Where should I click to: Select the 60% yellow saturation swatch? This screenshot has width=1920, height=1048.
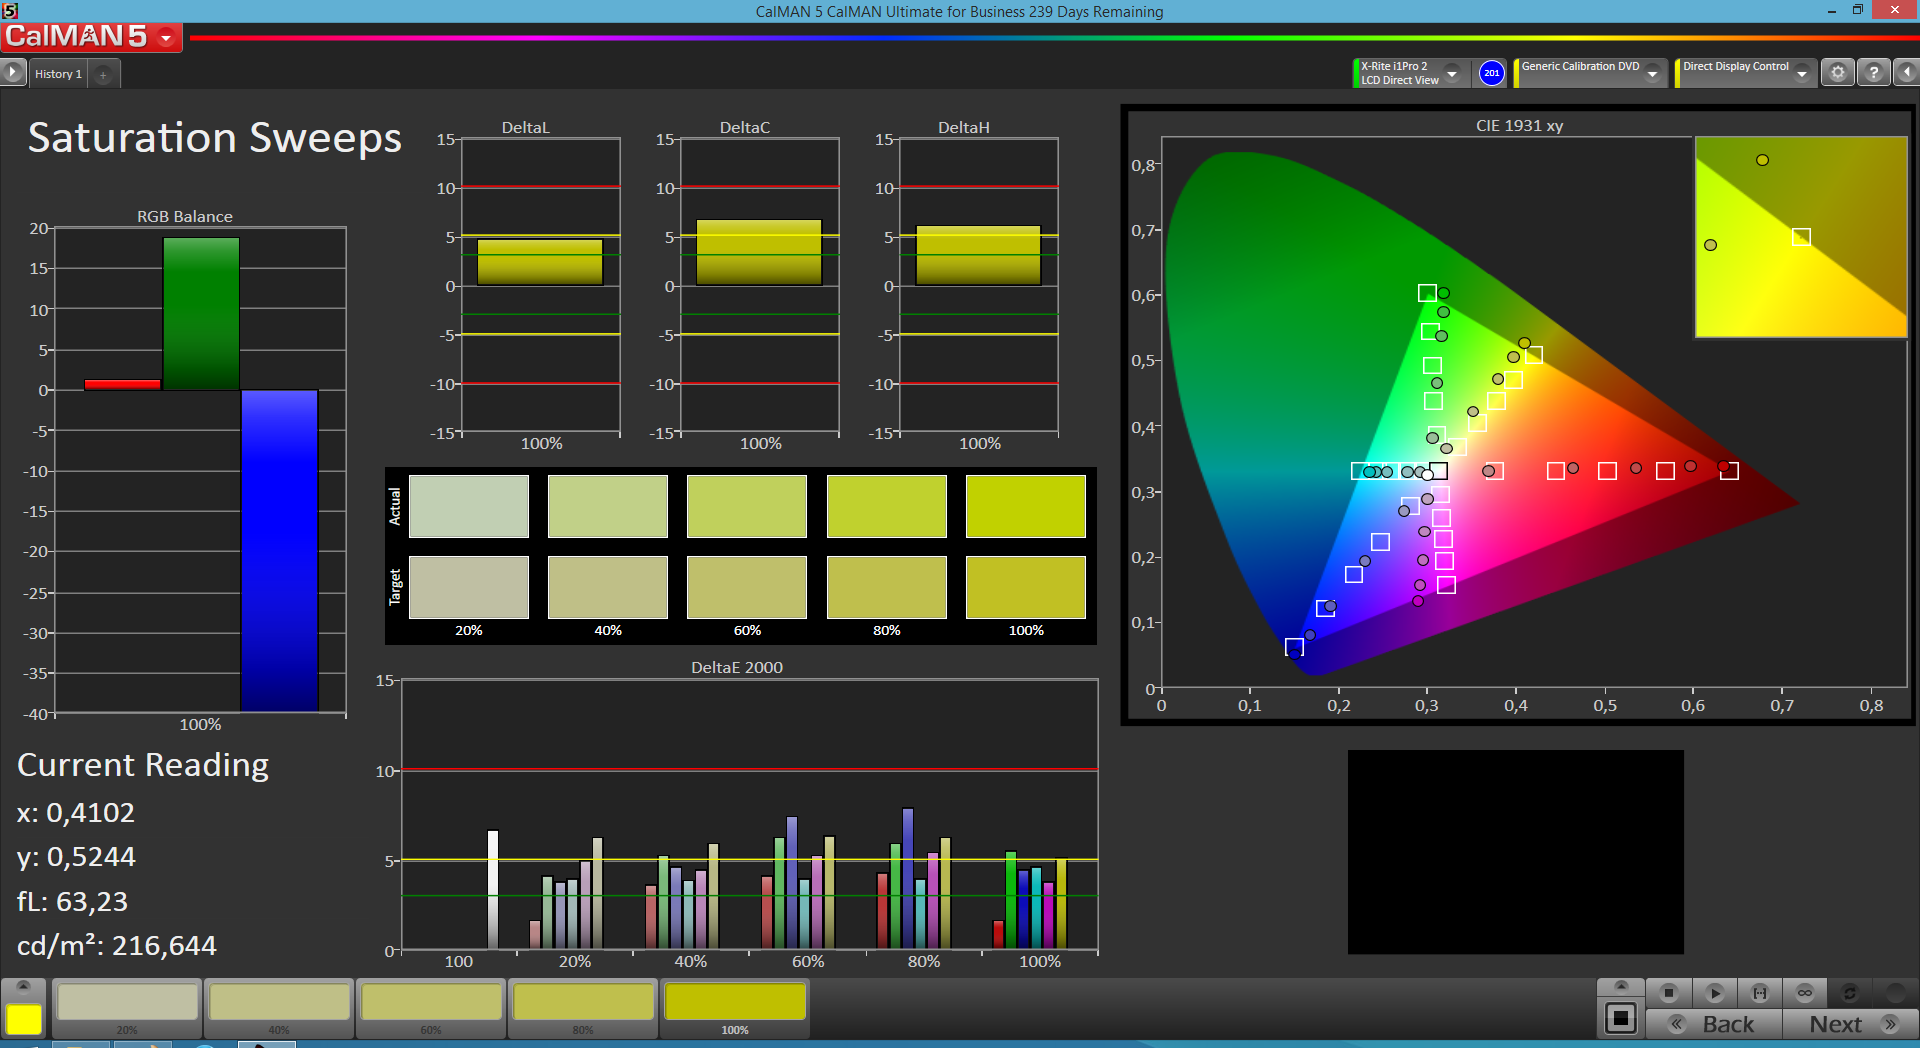point(431,1003)
